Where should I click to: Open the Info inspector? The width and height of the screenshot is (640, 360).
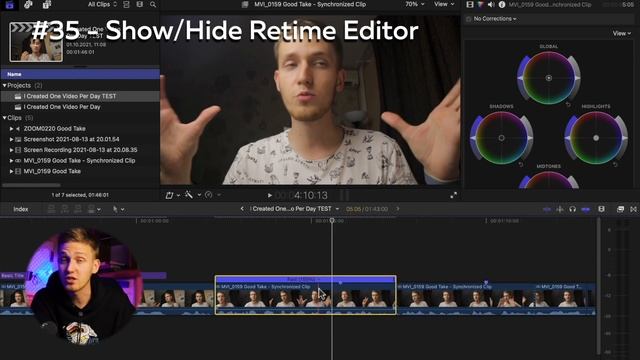[502, 4]
